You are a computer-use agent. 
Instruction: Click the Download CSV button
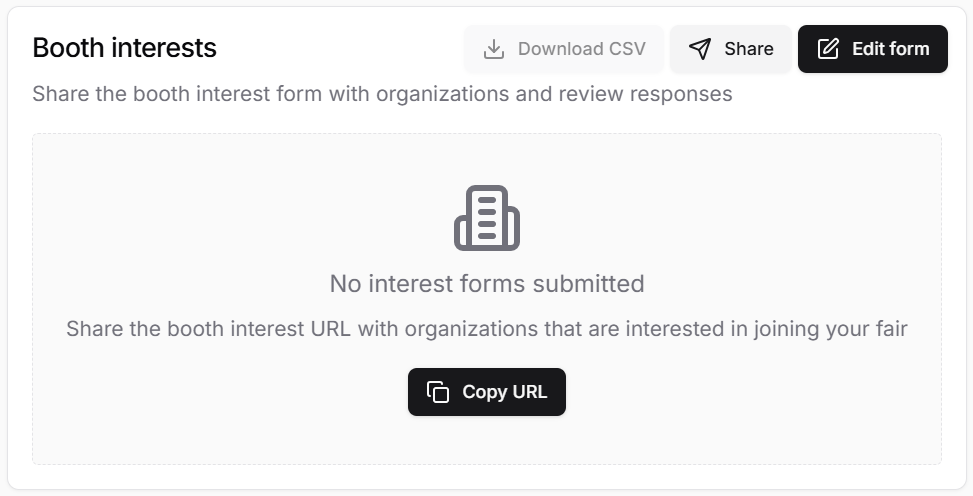coord(563,49)
